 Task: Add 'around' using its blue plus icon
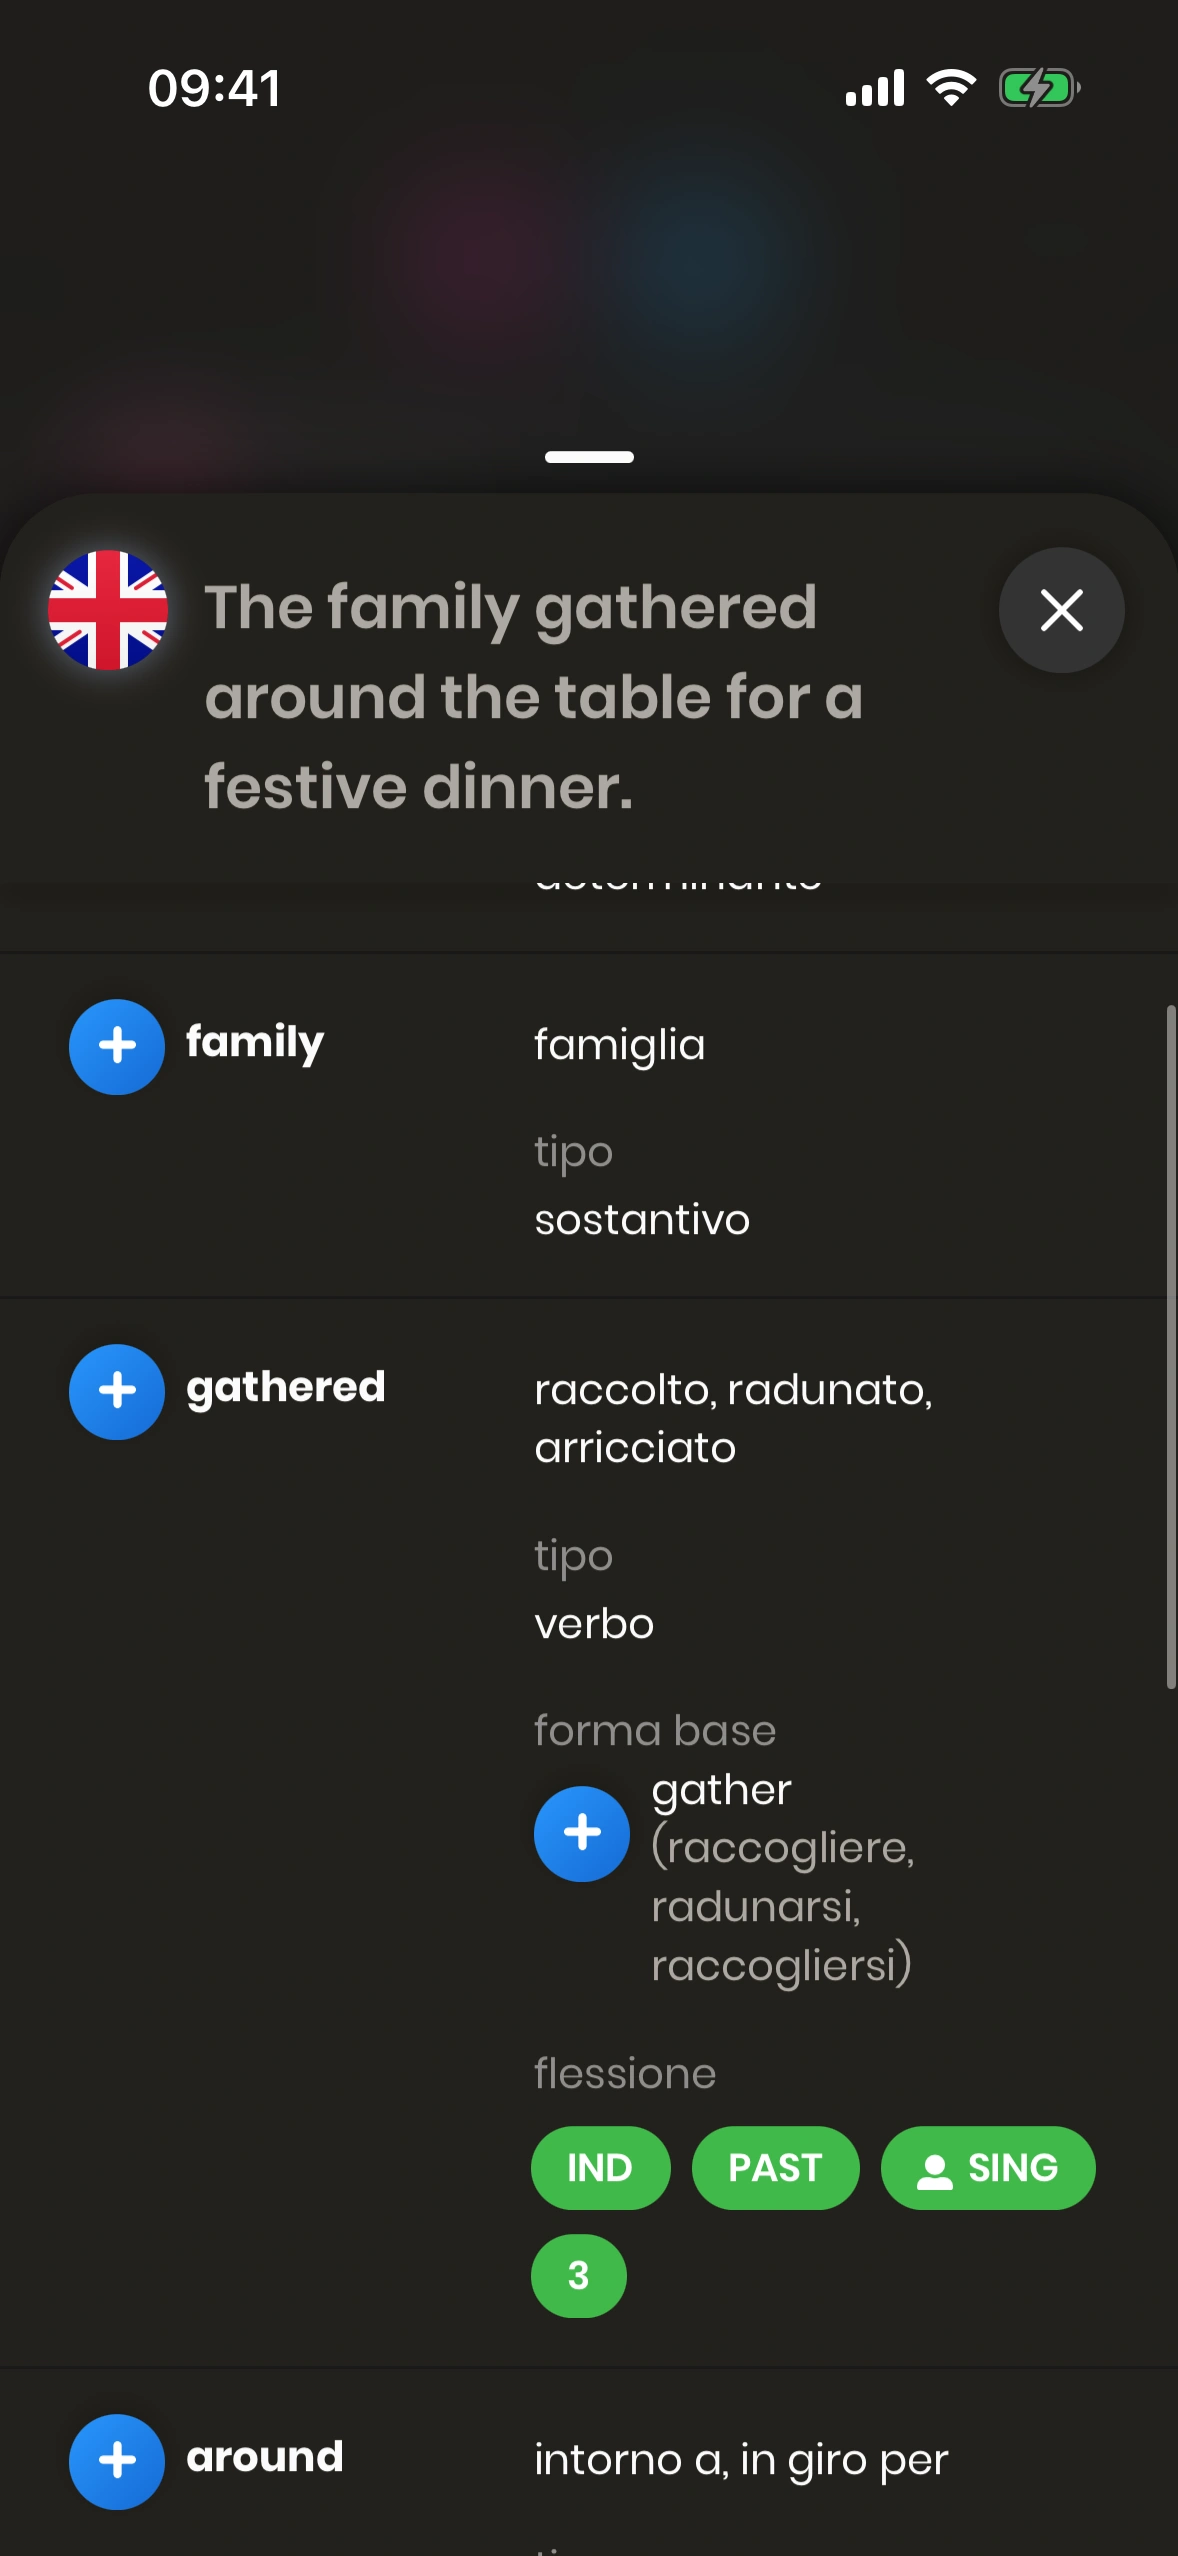(117, 2461)
